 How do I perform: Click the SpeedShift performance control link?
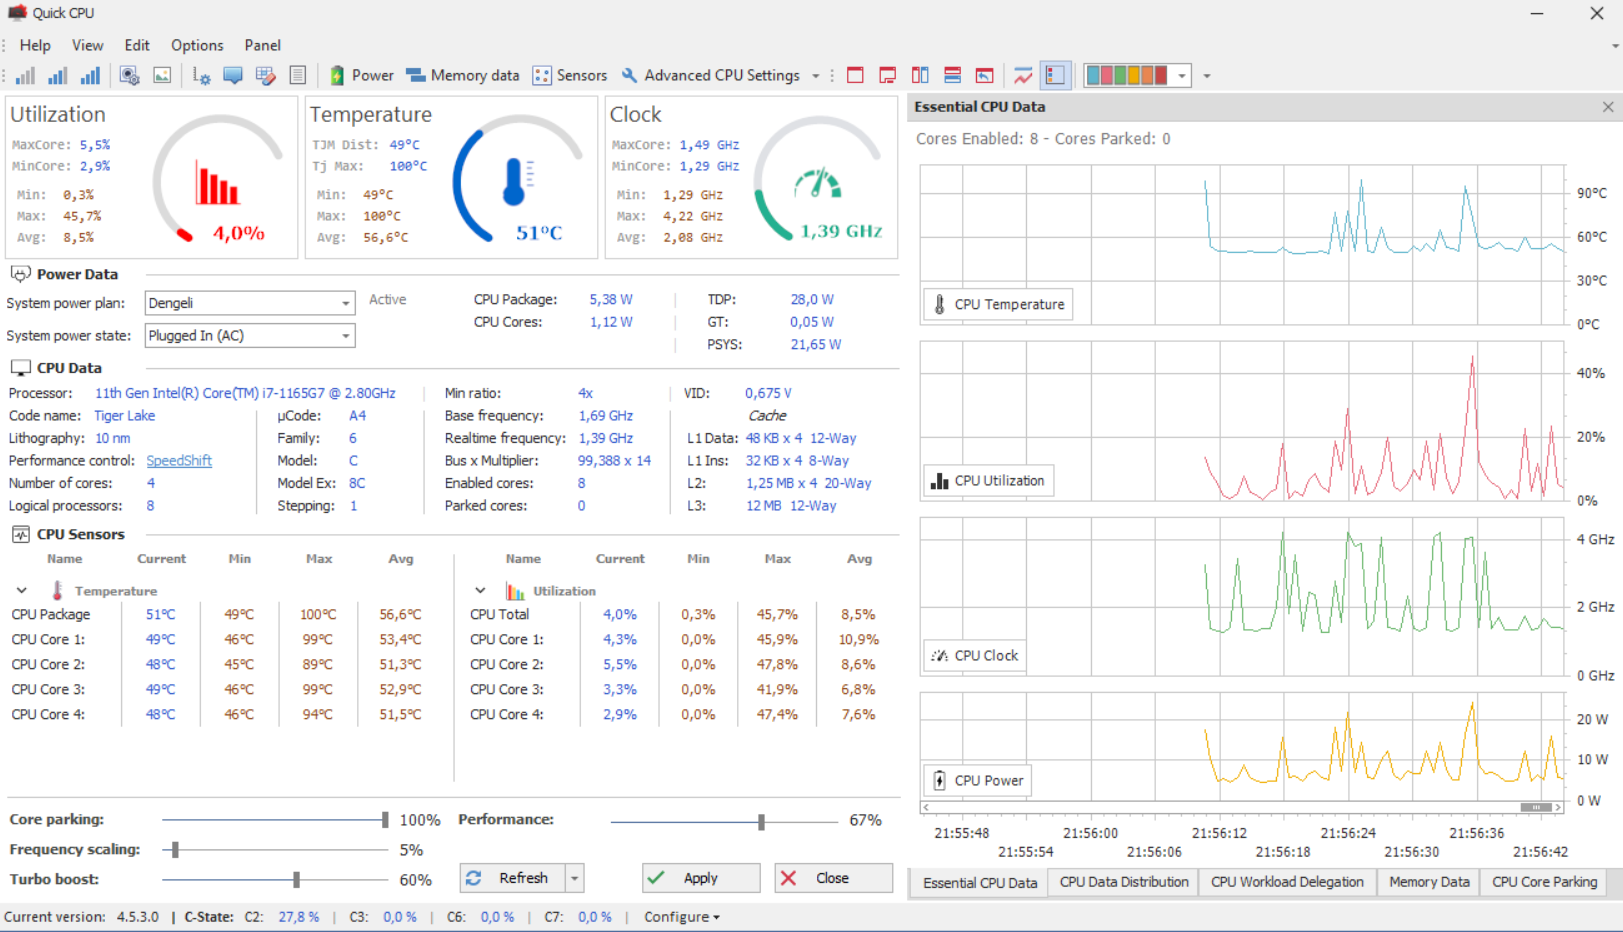(x=179, y=461)
